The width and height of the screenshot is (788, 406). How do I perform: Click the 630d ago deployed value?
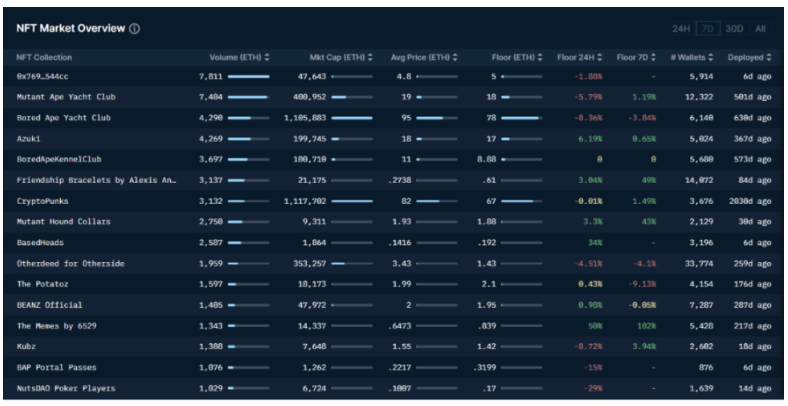pyautogui.click(x=752, y=118)
